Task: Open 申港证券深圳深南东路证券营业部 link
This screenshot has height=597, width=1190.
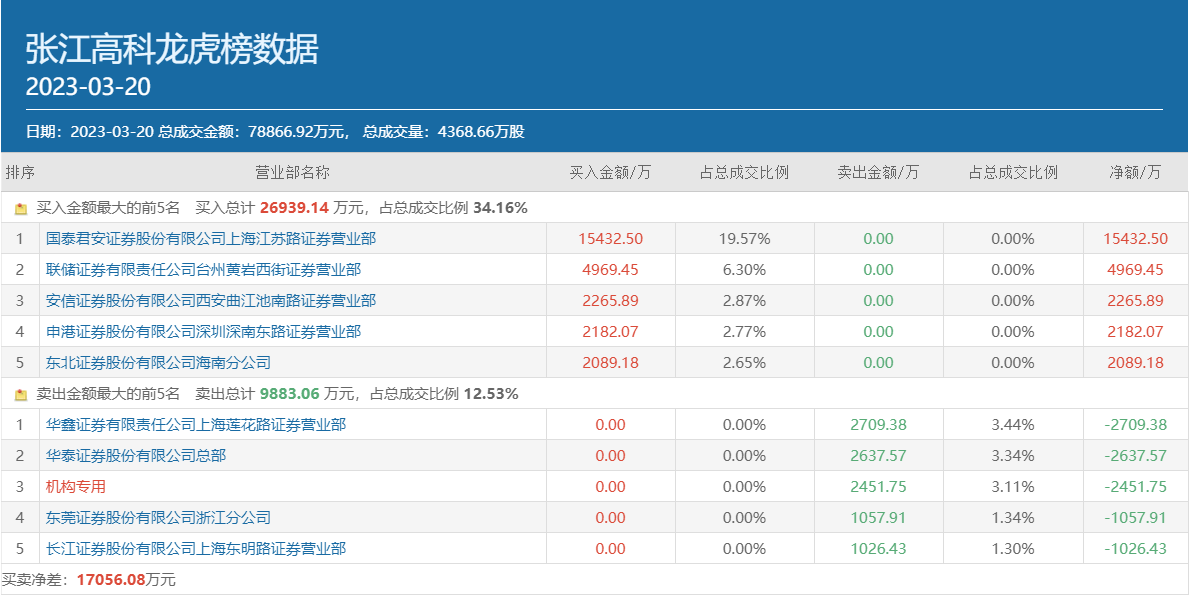Action: pyautogui.click(x=203, y=332)
